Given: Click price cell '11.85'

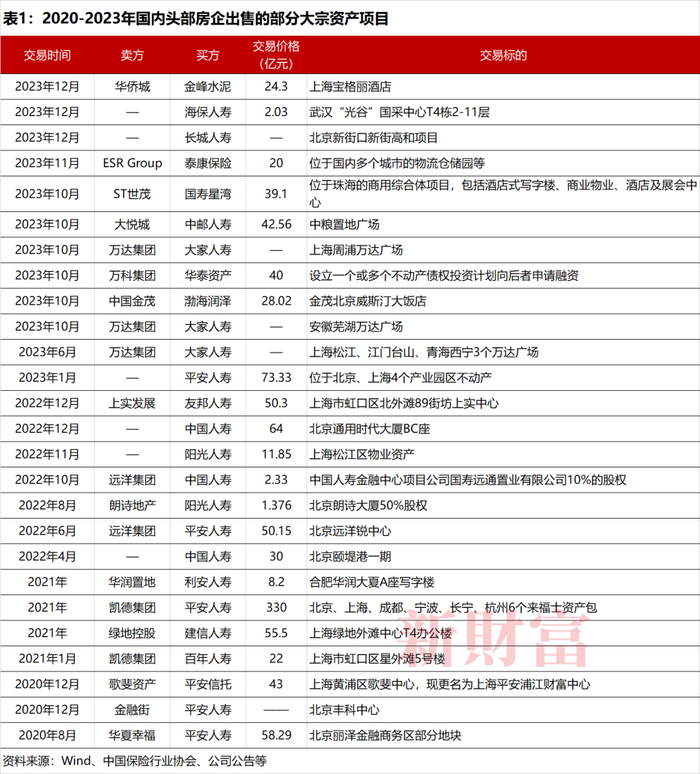Looking at the screenshot, I should click(x=276, y=455).
